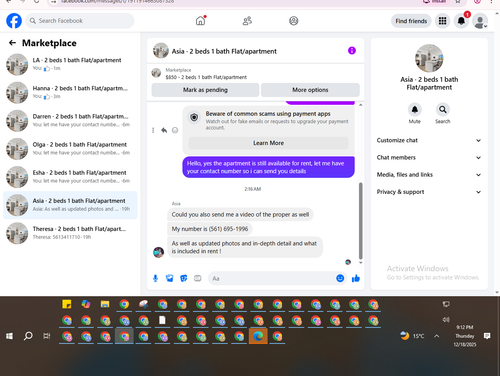Open Asia listing thumbnail in right panel

point(429,58)
